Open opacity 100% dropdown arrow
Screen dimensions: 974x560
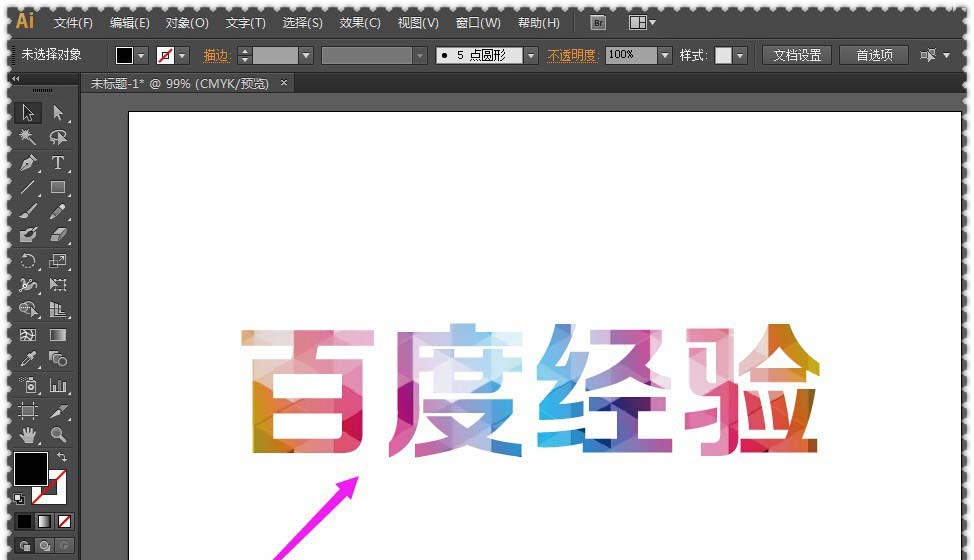tap(665, 55)
